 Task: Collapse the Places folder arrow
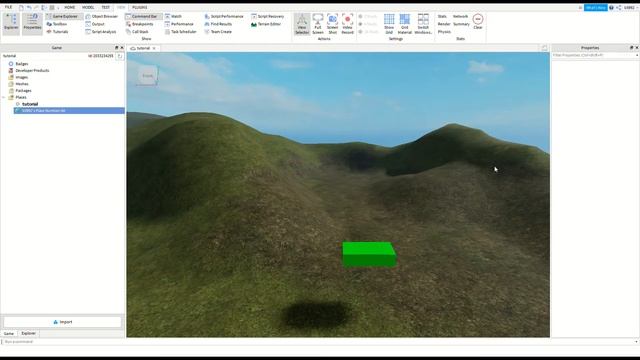click(x=4, y=98)
